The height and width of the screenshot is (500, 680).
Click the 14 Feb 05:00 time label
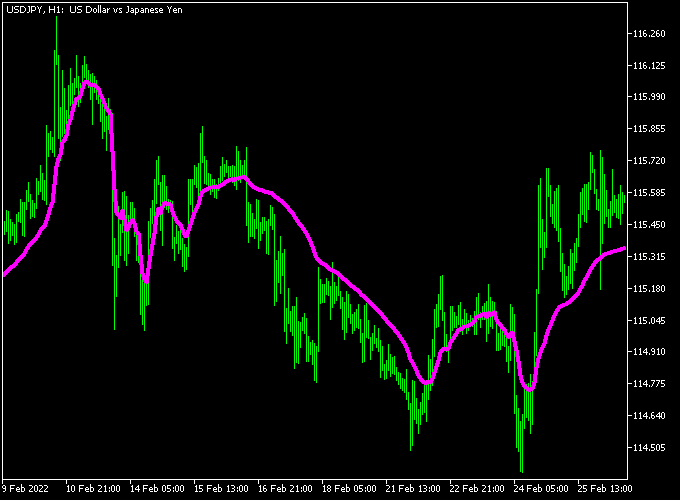click(157, 489)
